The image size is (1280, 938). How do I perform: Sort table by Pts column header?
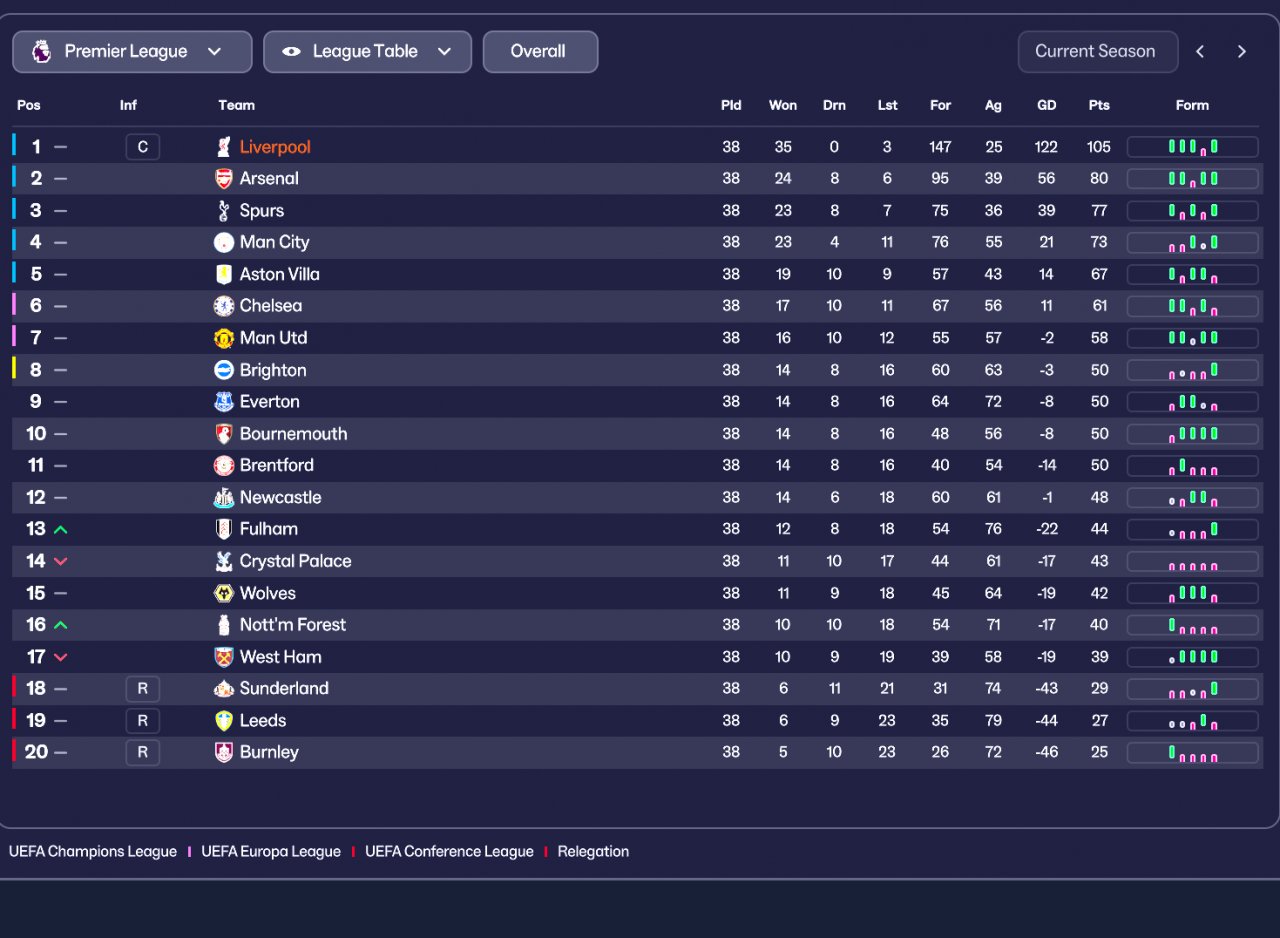(x=1099, y=105)
